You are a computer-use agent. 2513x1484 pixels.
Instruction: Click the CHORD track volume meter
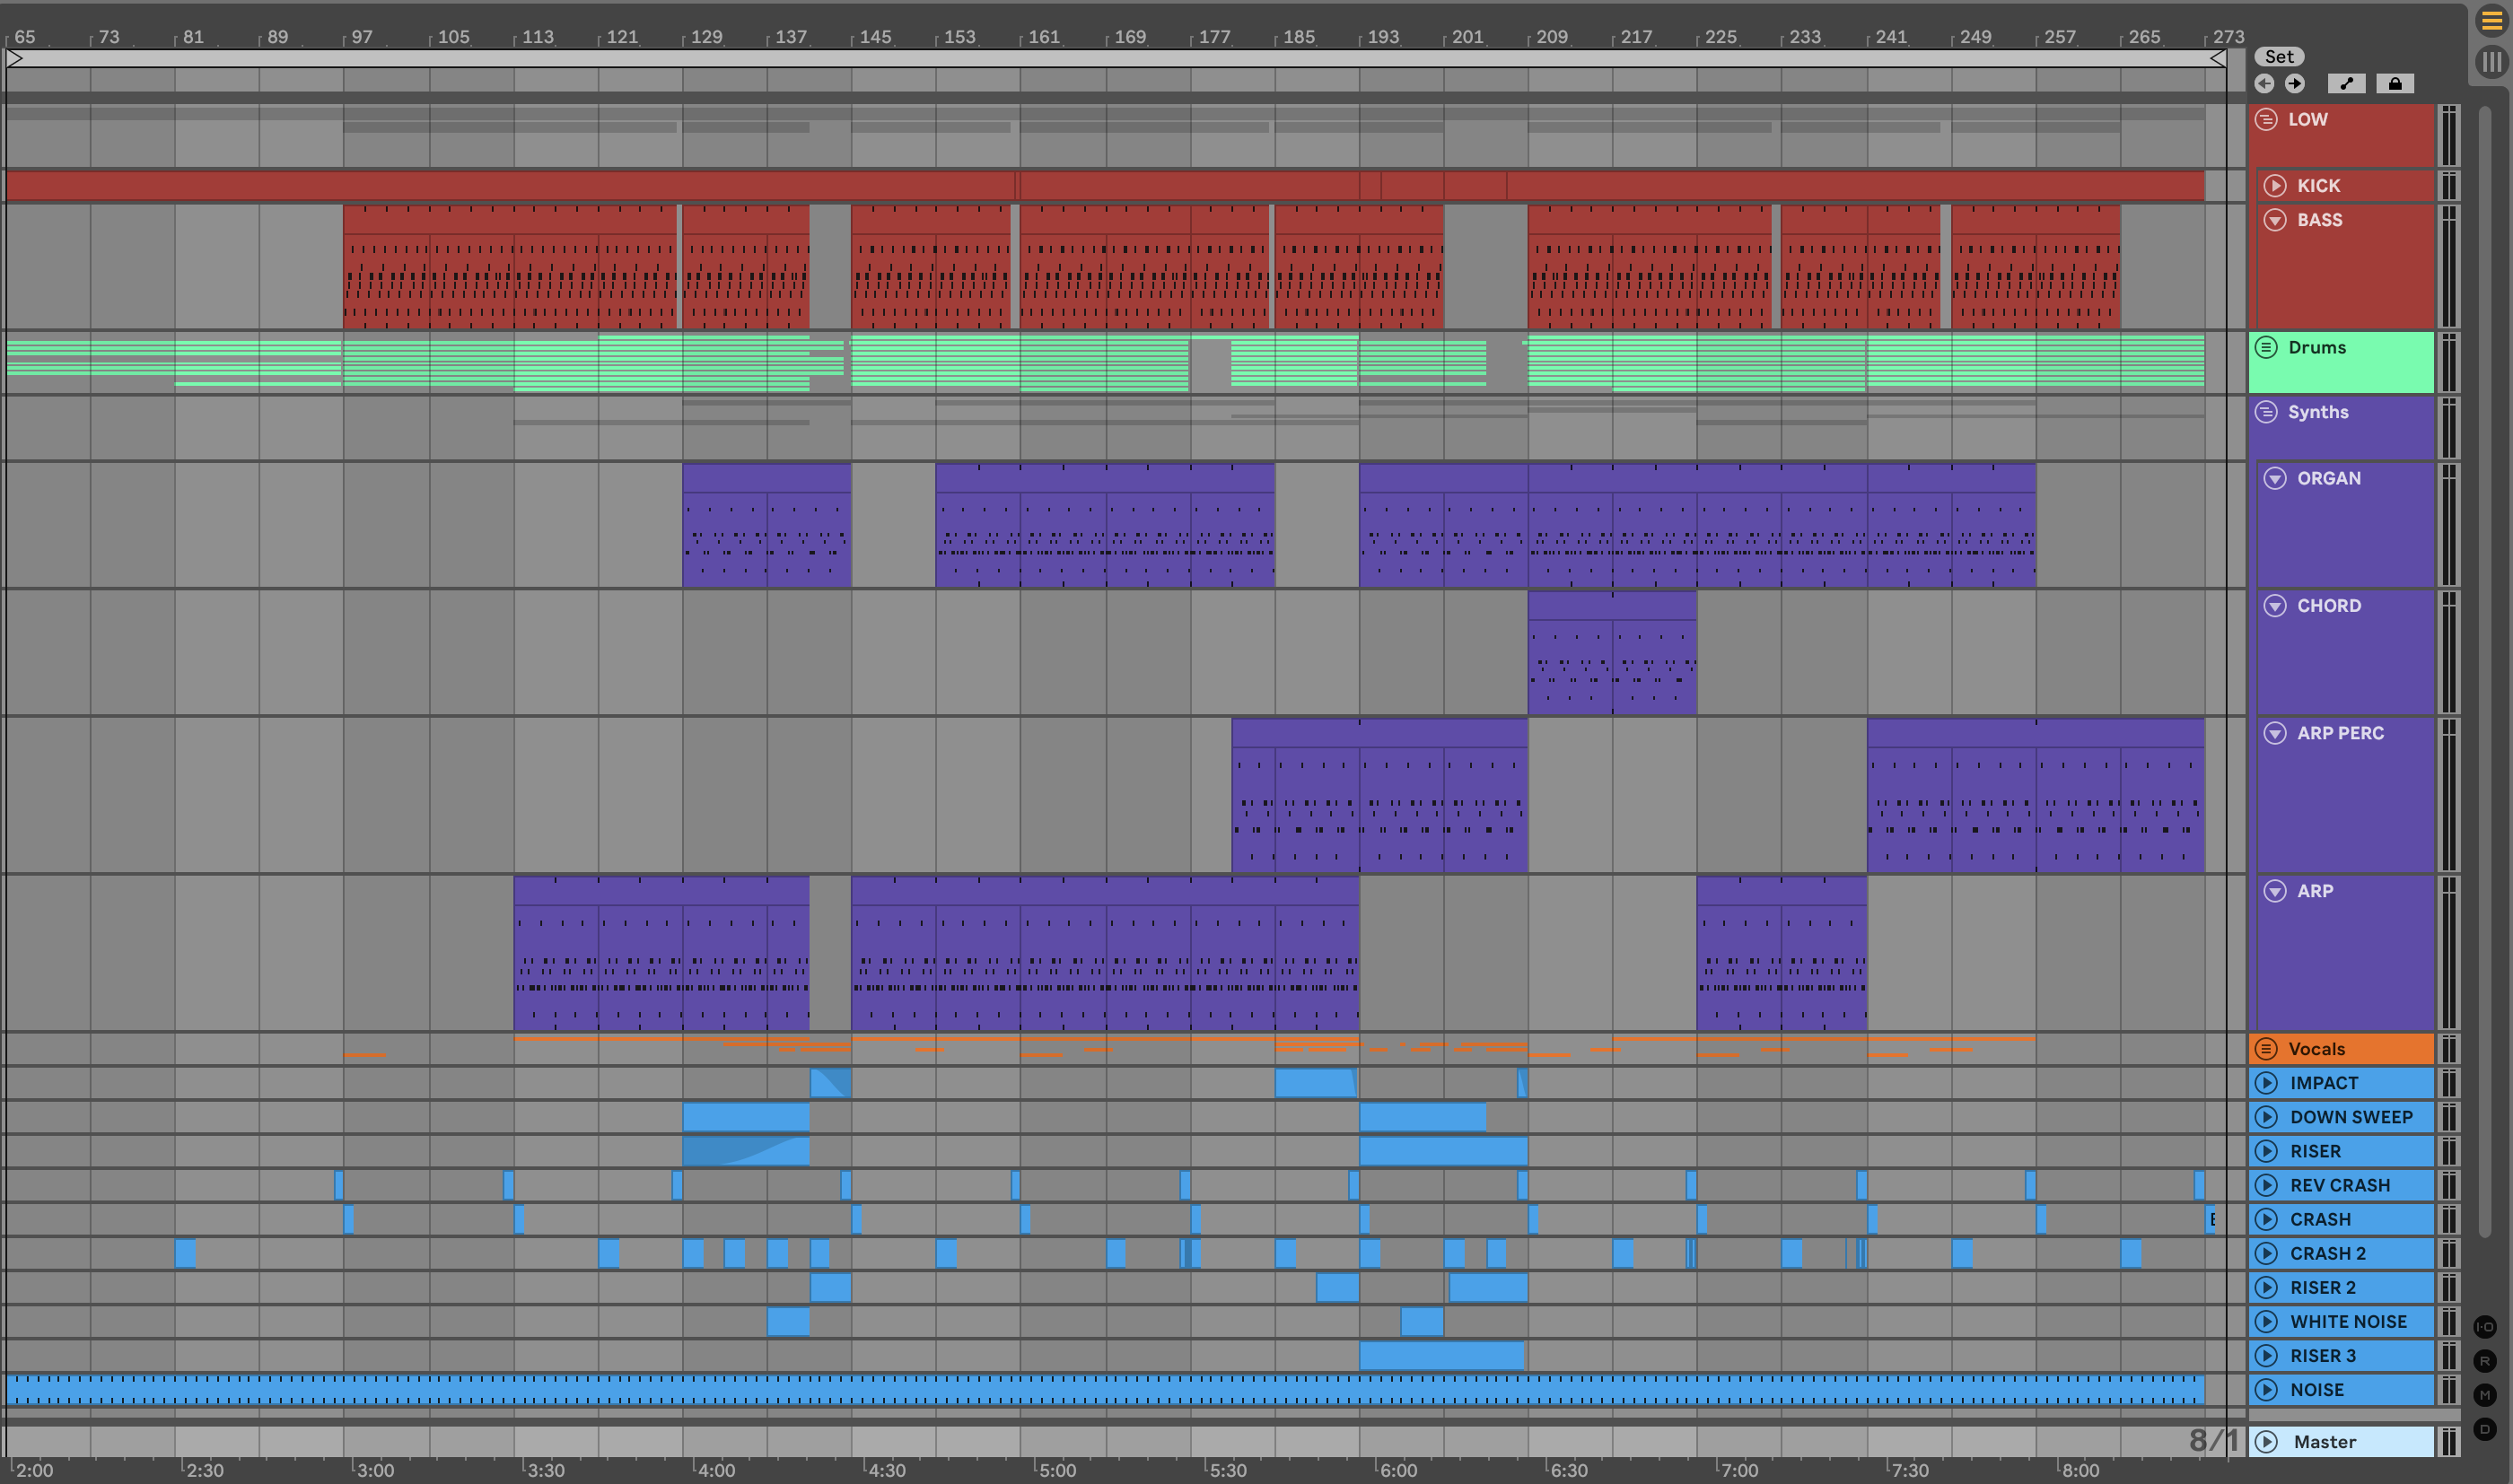[x=2448, y=652]
